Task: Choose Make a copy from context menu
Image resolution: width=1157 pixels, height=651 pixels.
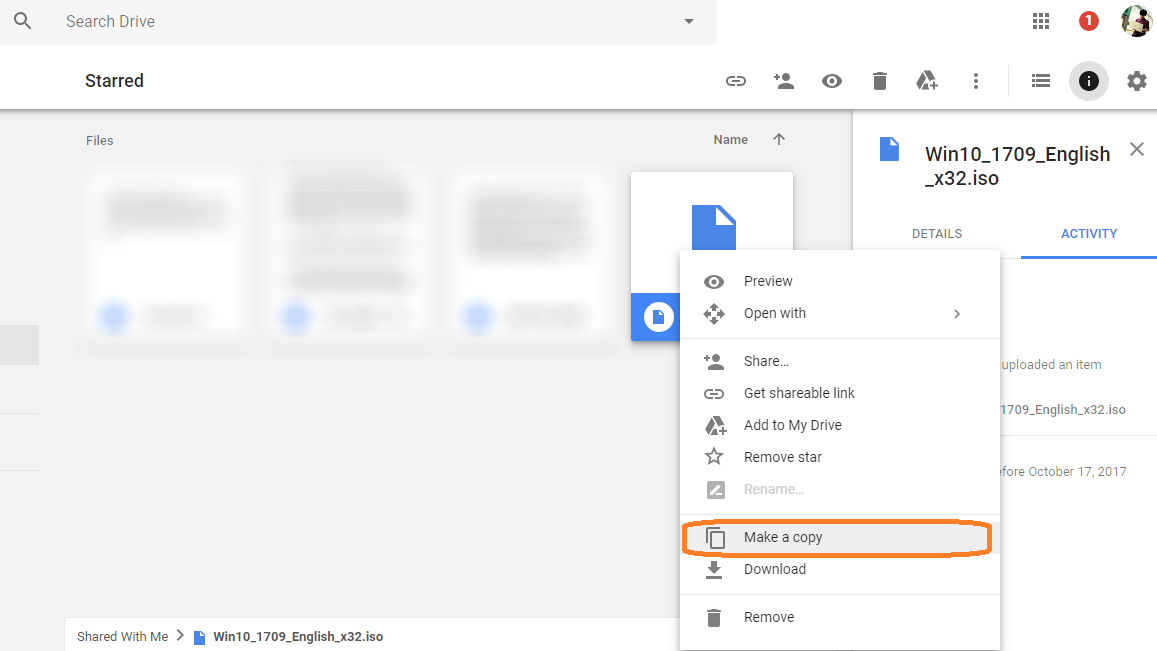Action: [x=782, y=537]
